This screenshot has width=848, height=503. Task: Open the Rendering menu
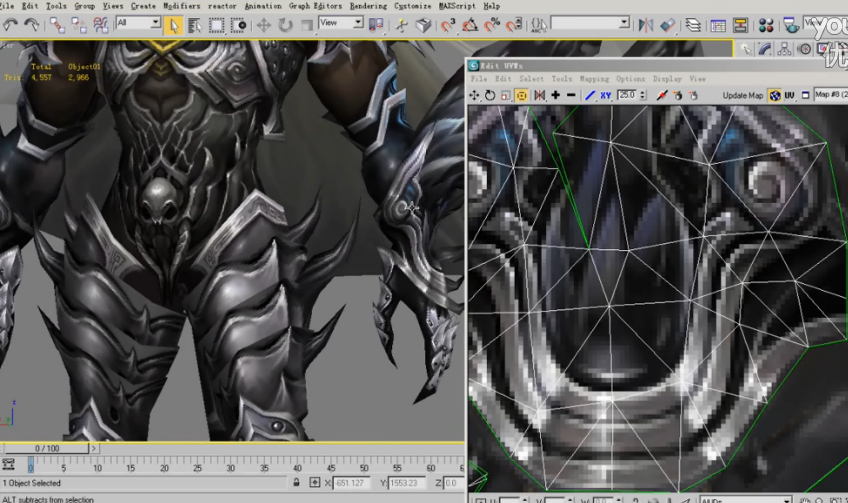tap(368, 6)
